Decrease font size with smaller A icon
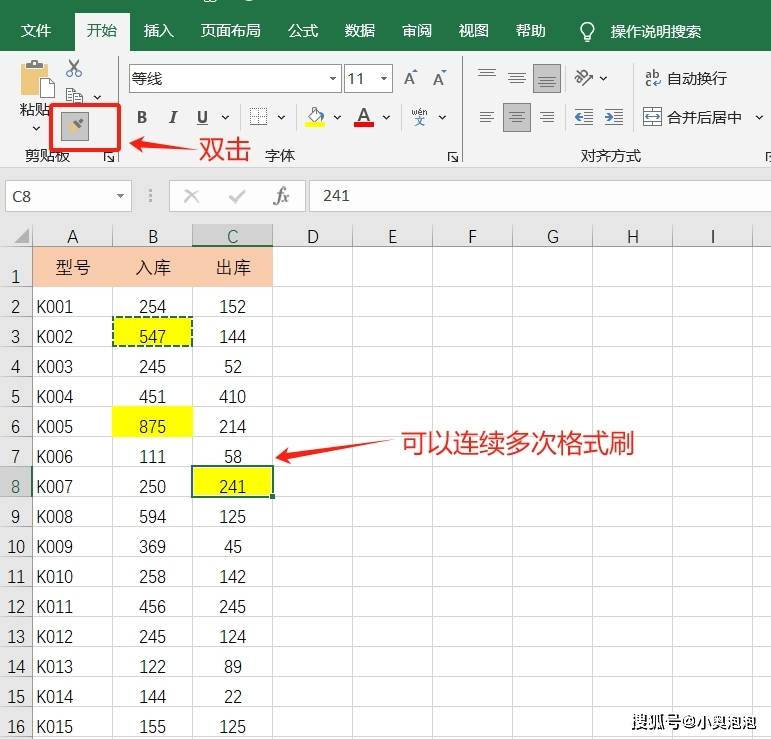The height and width of the screenshot is (739, 771). click(439, 78)
